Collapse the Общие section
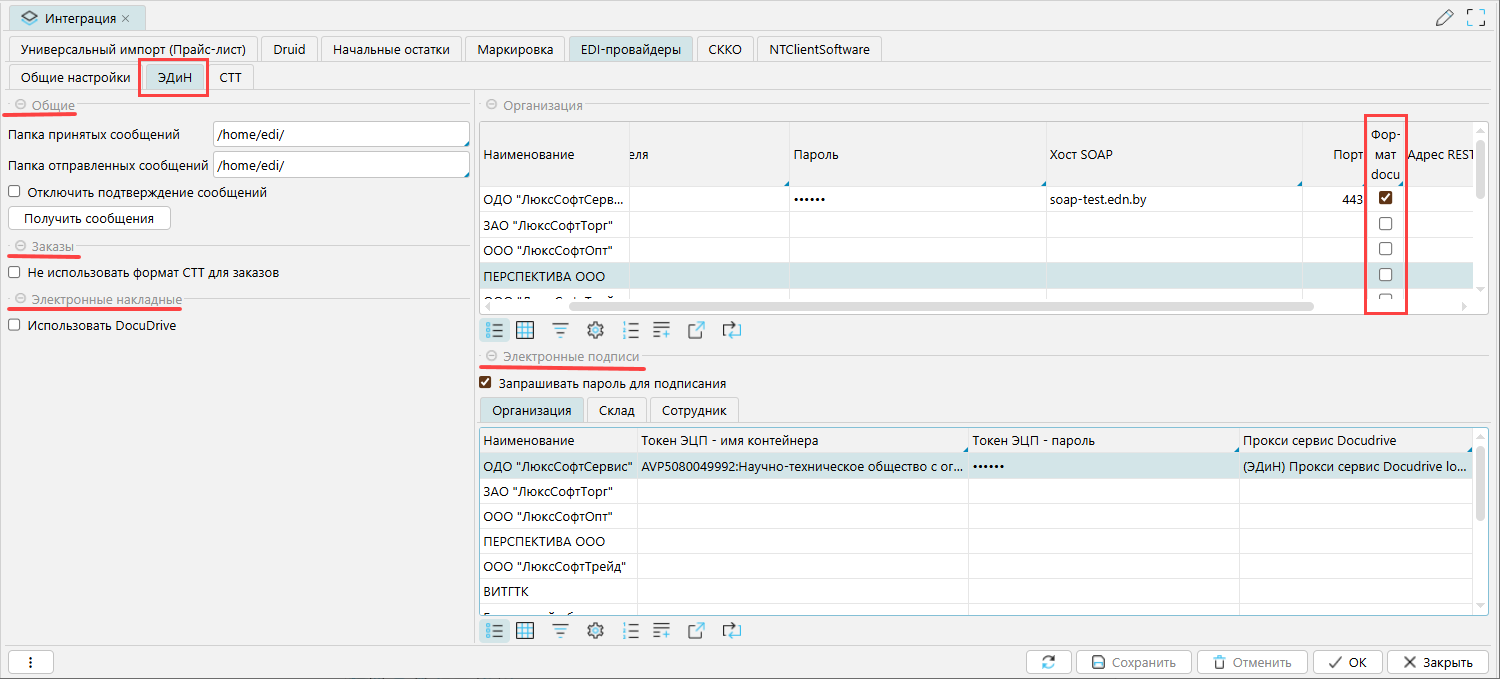The width and height of the screenshot is (1500, 679). tap(20, 105)
